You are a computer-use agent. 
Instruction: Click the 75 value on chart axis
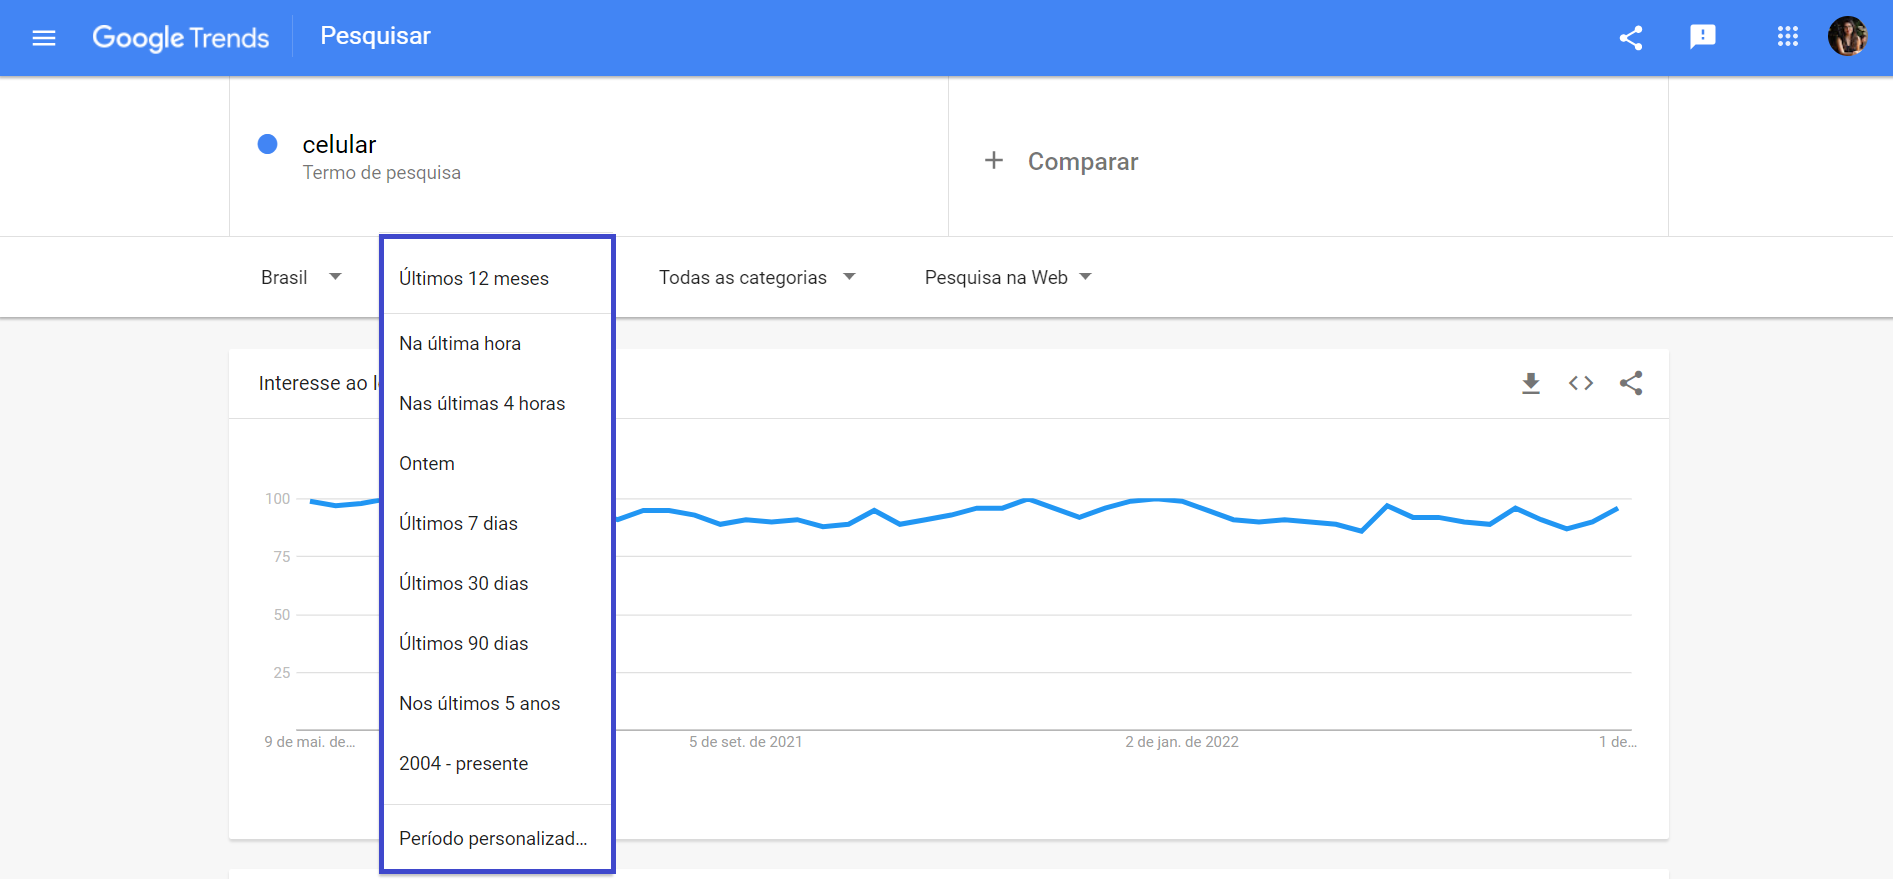[282, 556]
